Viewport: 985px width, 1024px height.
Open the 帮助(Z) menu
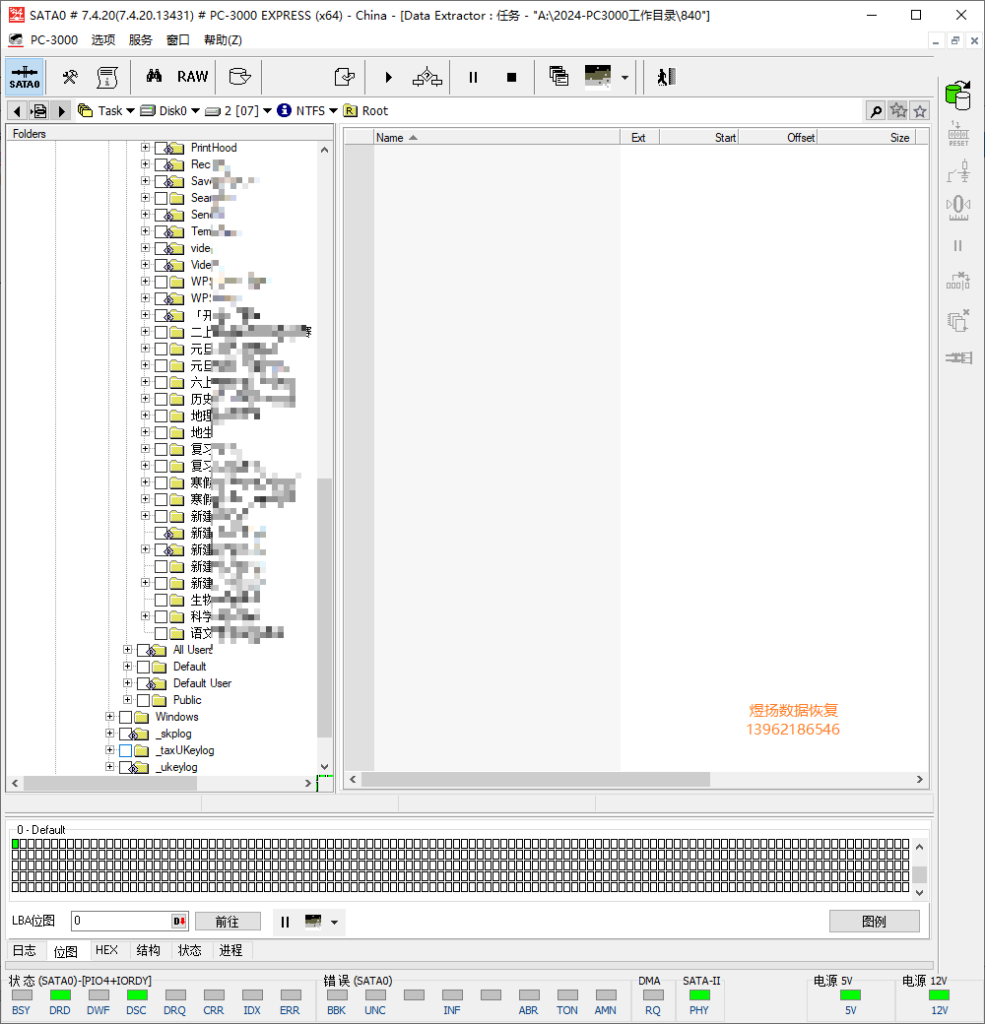pyautogui.click(x=223, y=40)
